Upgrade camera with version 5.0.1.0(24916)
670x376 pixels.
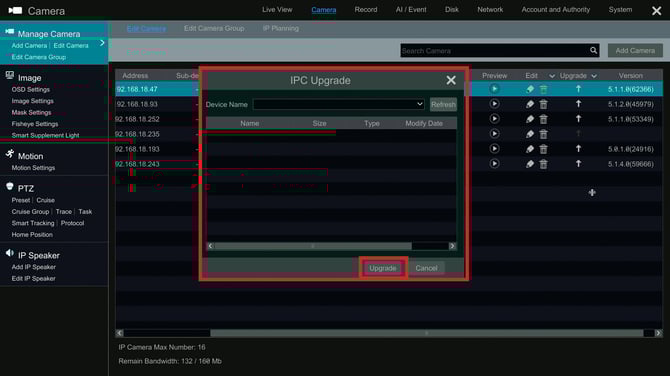point(579,149)
